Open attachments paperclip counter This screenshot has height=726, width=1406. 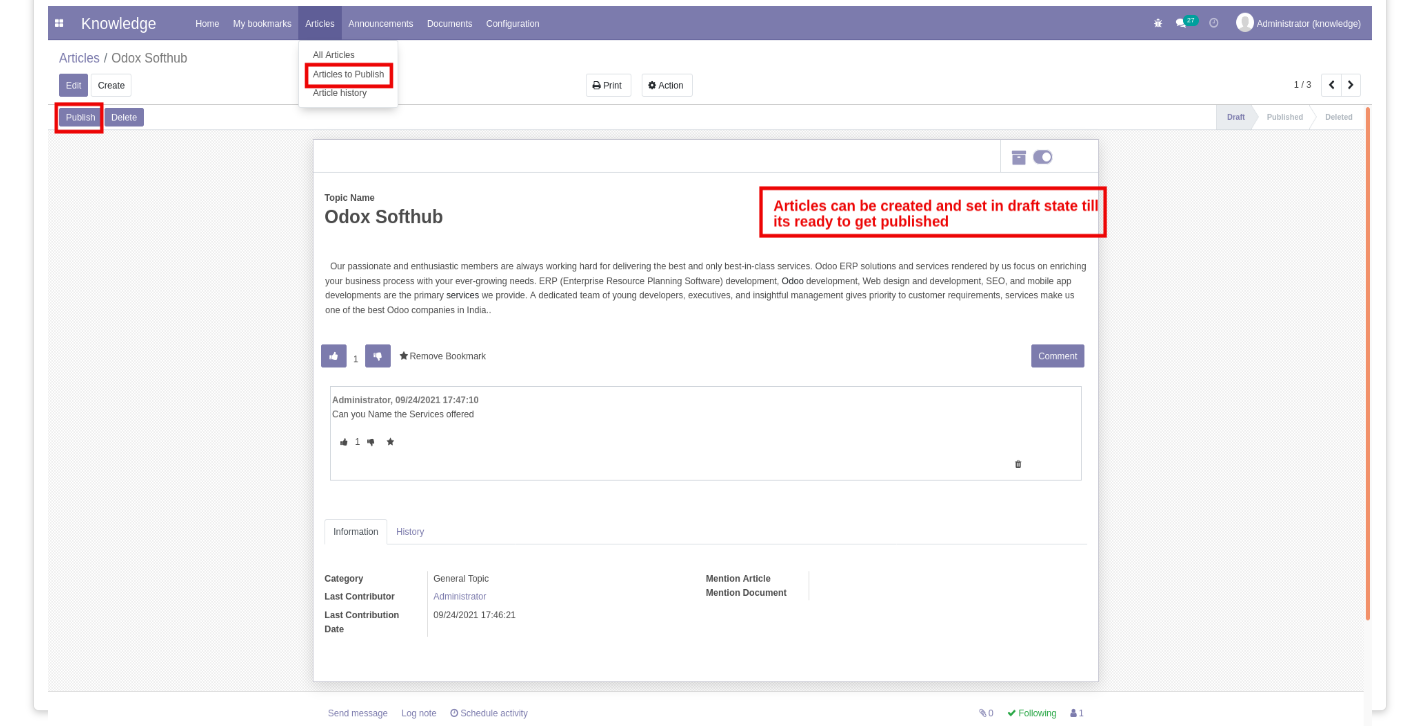tap(986, 713)
